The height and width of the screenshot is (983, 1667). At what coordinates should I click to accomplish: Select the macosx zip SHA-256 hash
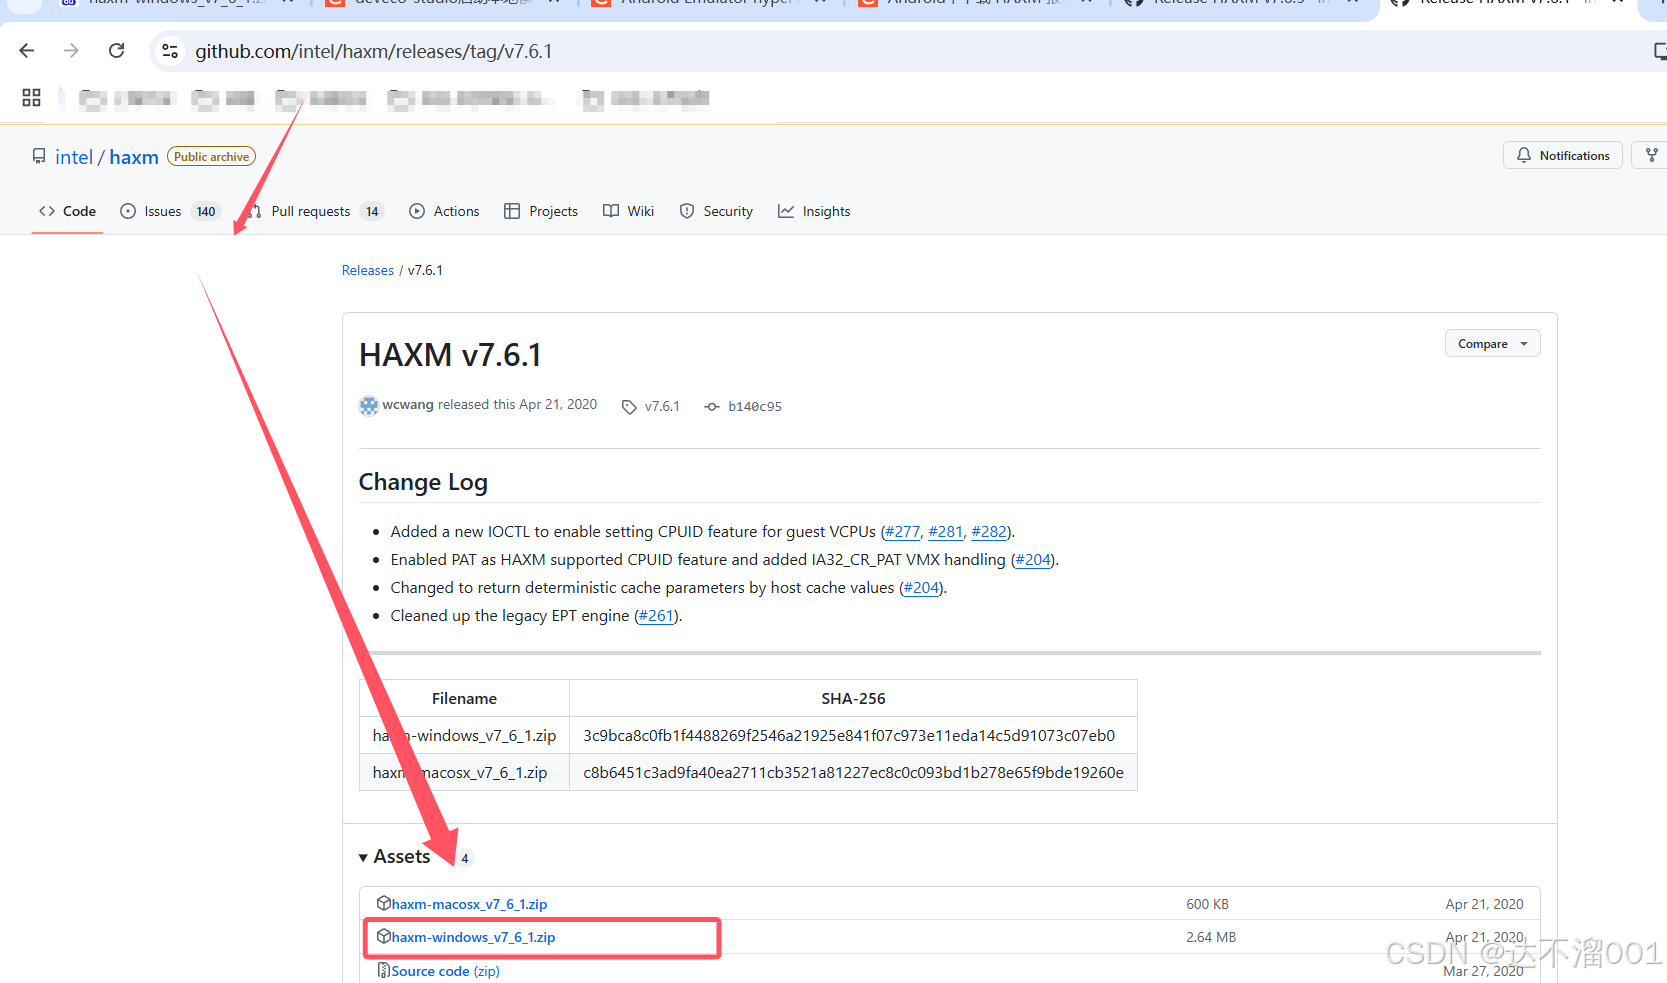tap(853, 772)
